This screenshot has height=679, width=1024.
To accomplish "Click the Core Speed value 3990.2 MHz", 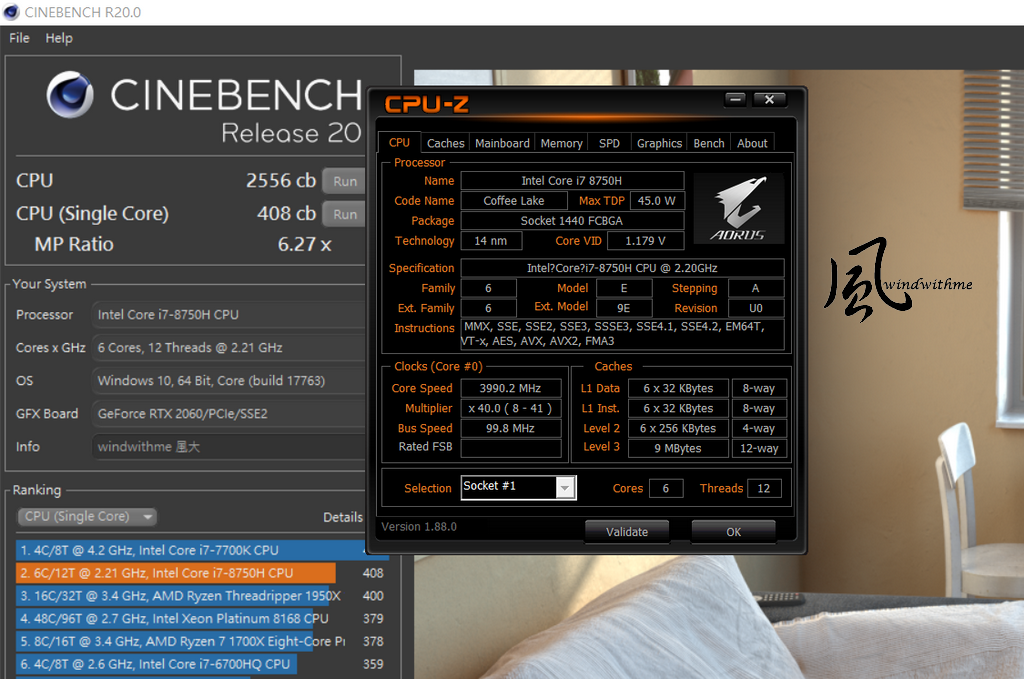I will point(511,388).
